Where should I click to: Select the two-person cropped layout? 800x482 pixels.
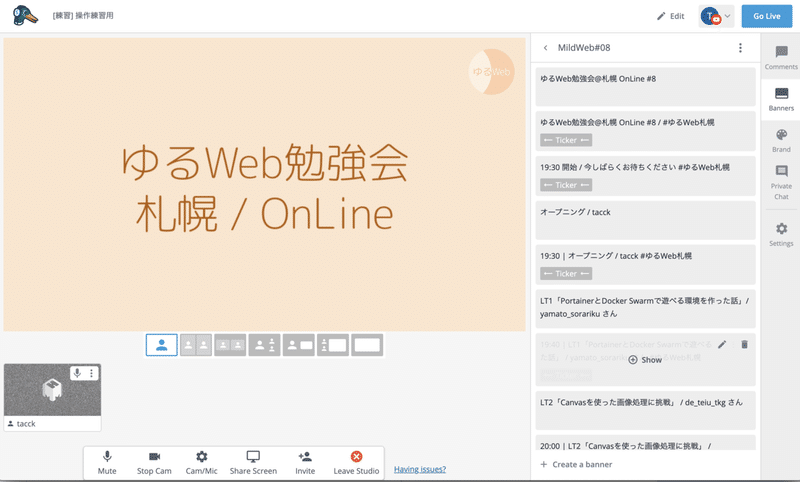pos(196,345)
